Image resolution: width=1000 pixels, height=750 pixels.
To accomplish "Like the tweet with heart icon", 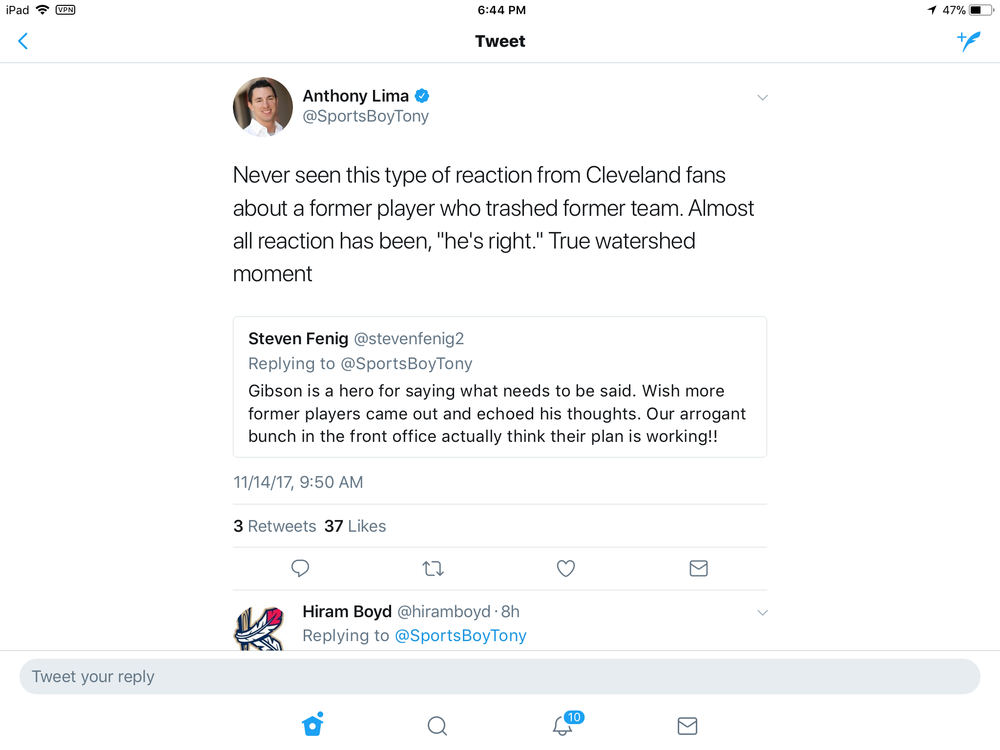I will tap(566, 568).
